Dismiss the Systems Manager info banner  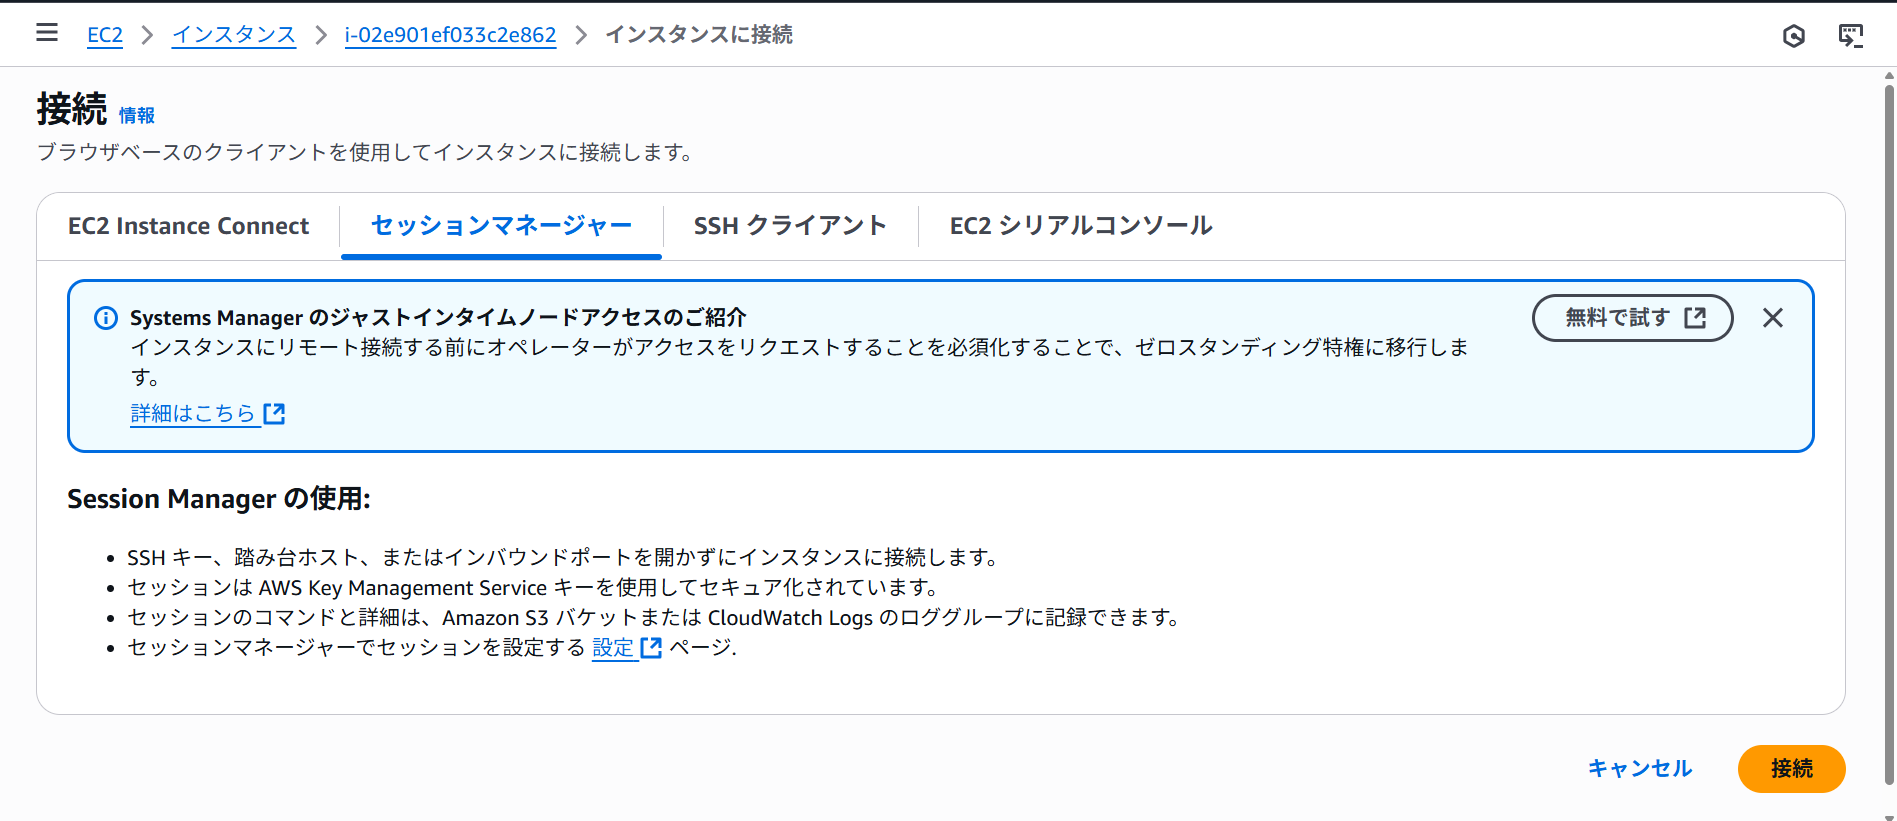[x=1773, y=318]
